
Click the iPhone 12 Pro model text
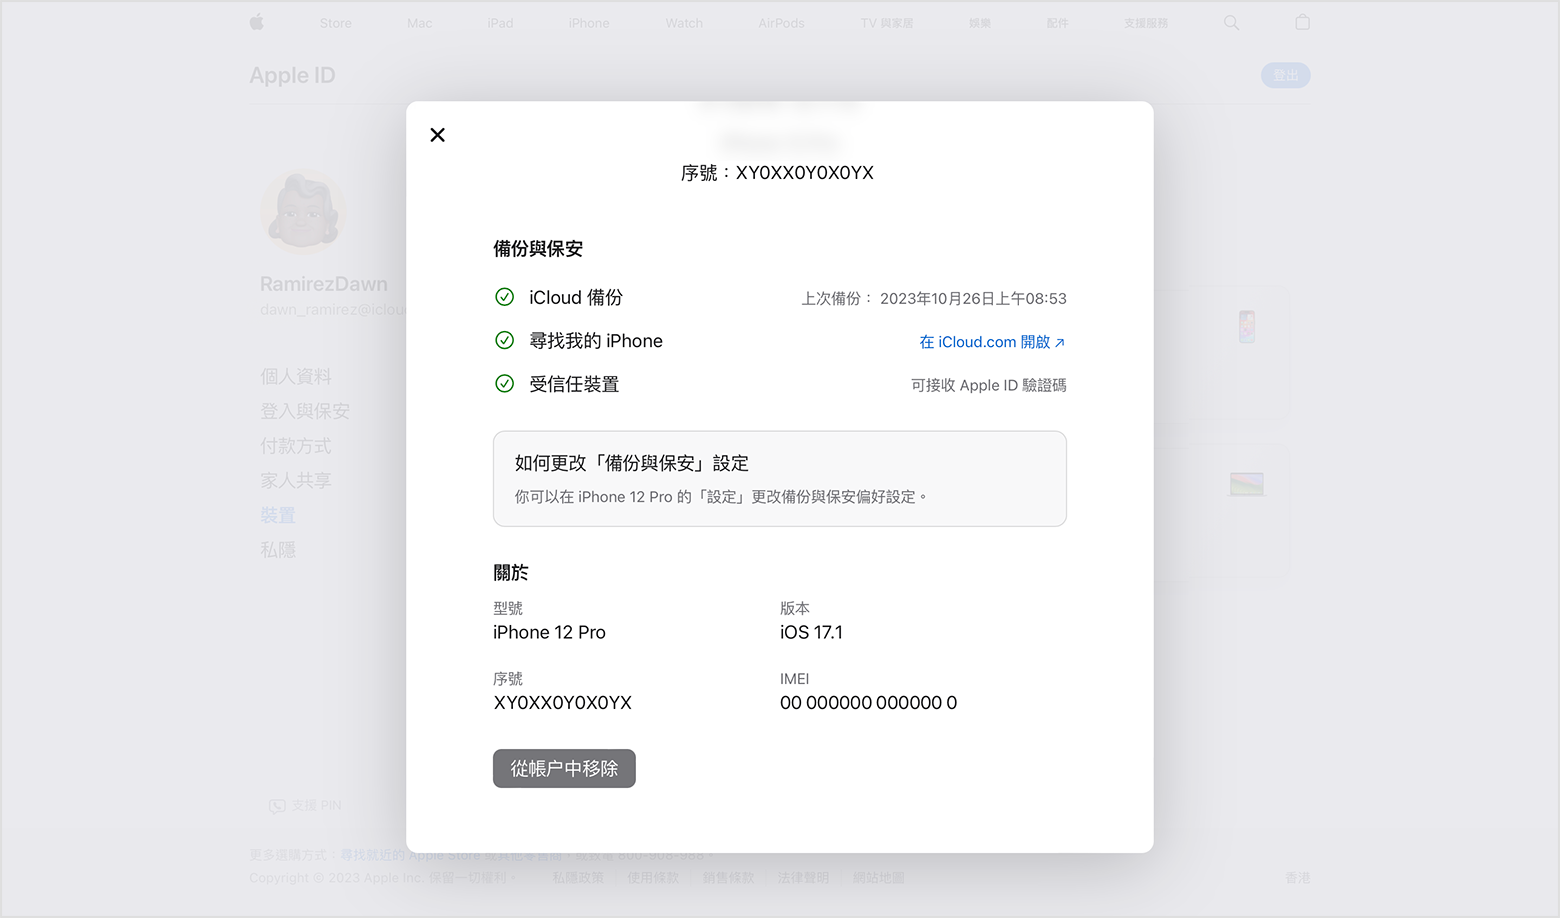click(549, 632)
